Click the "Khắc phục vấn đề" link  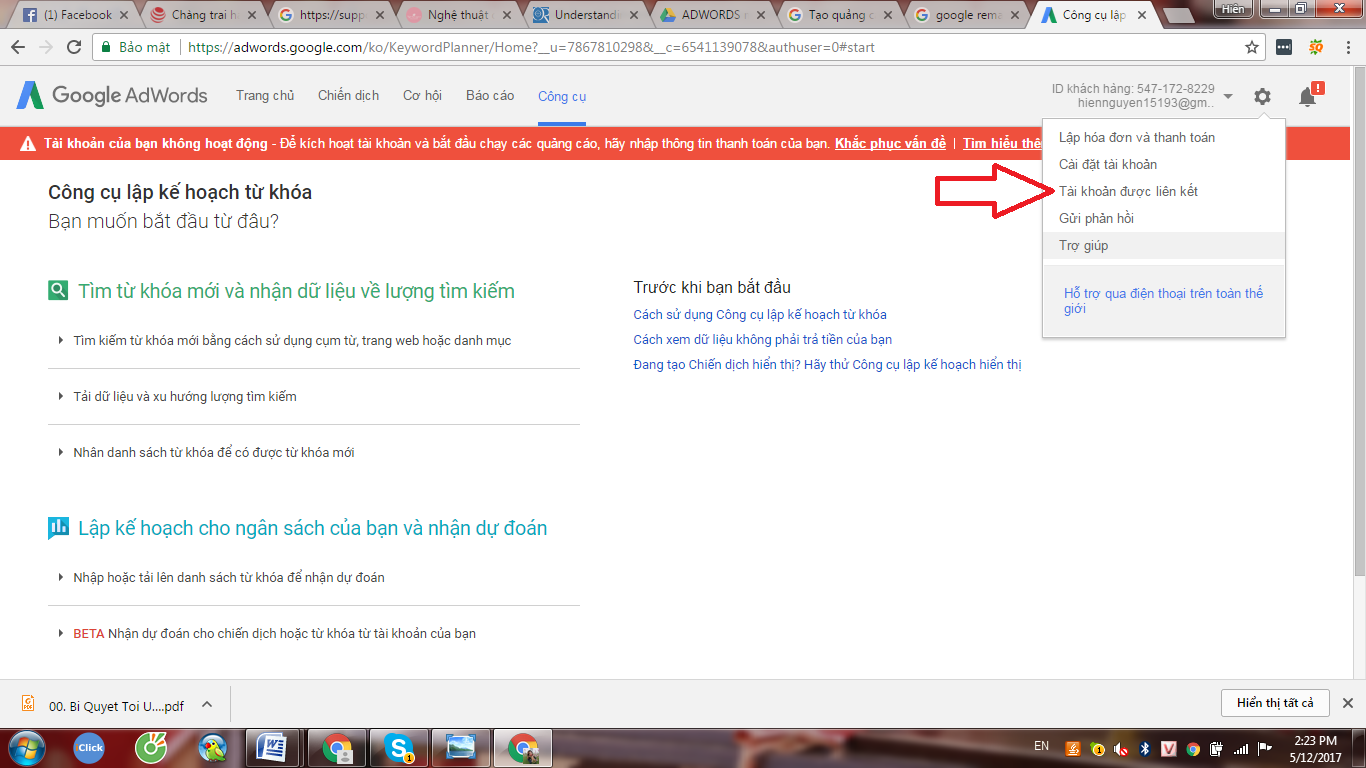click(890, 143)
